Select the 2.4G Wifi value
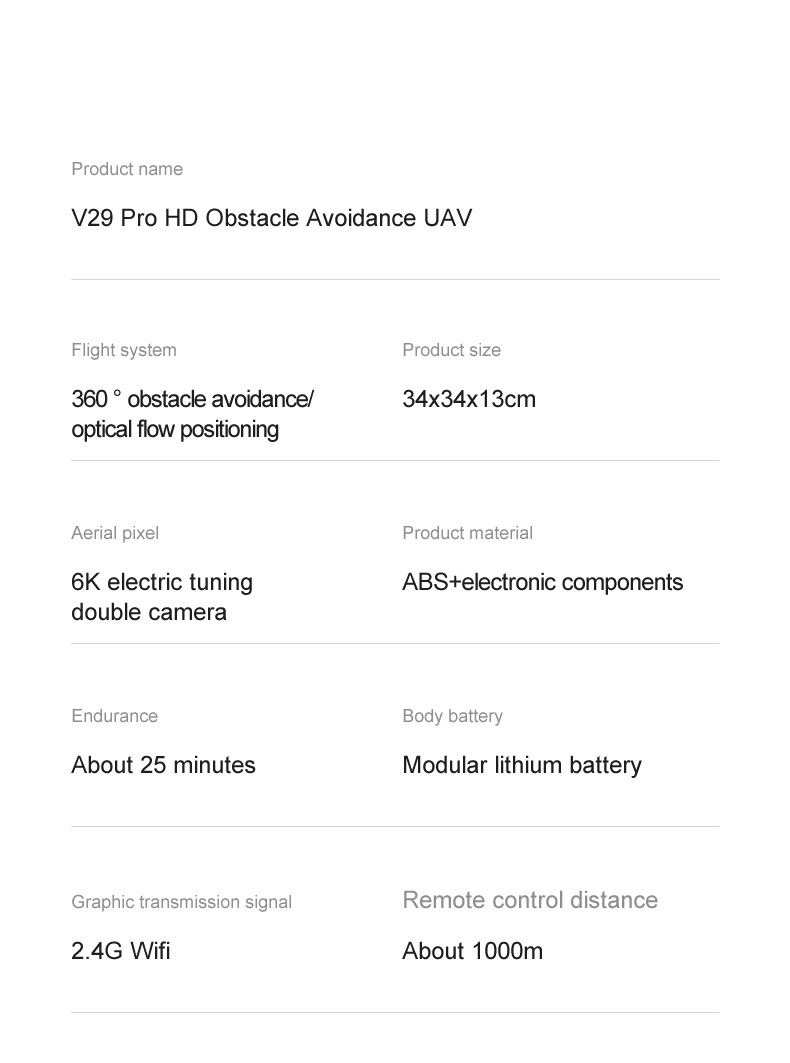This screenshot has height=1063, width=790. [x=121, y=951]
